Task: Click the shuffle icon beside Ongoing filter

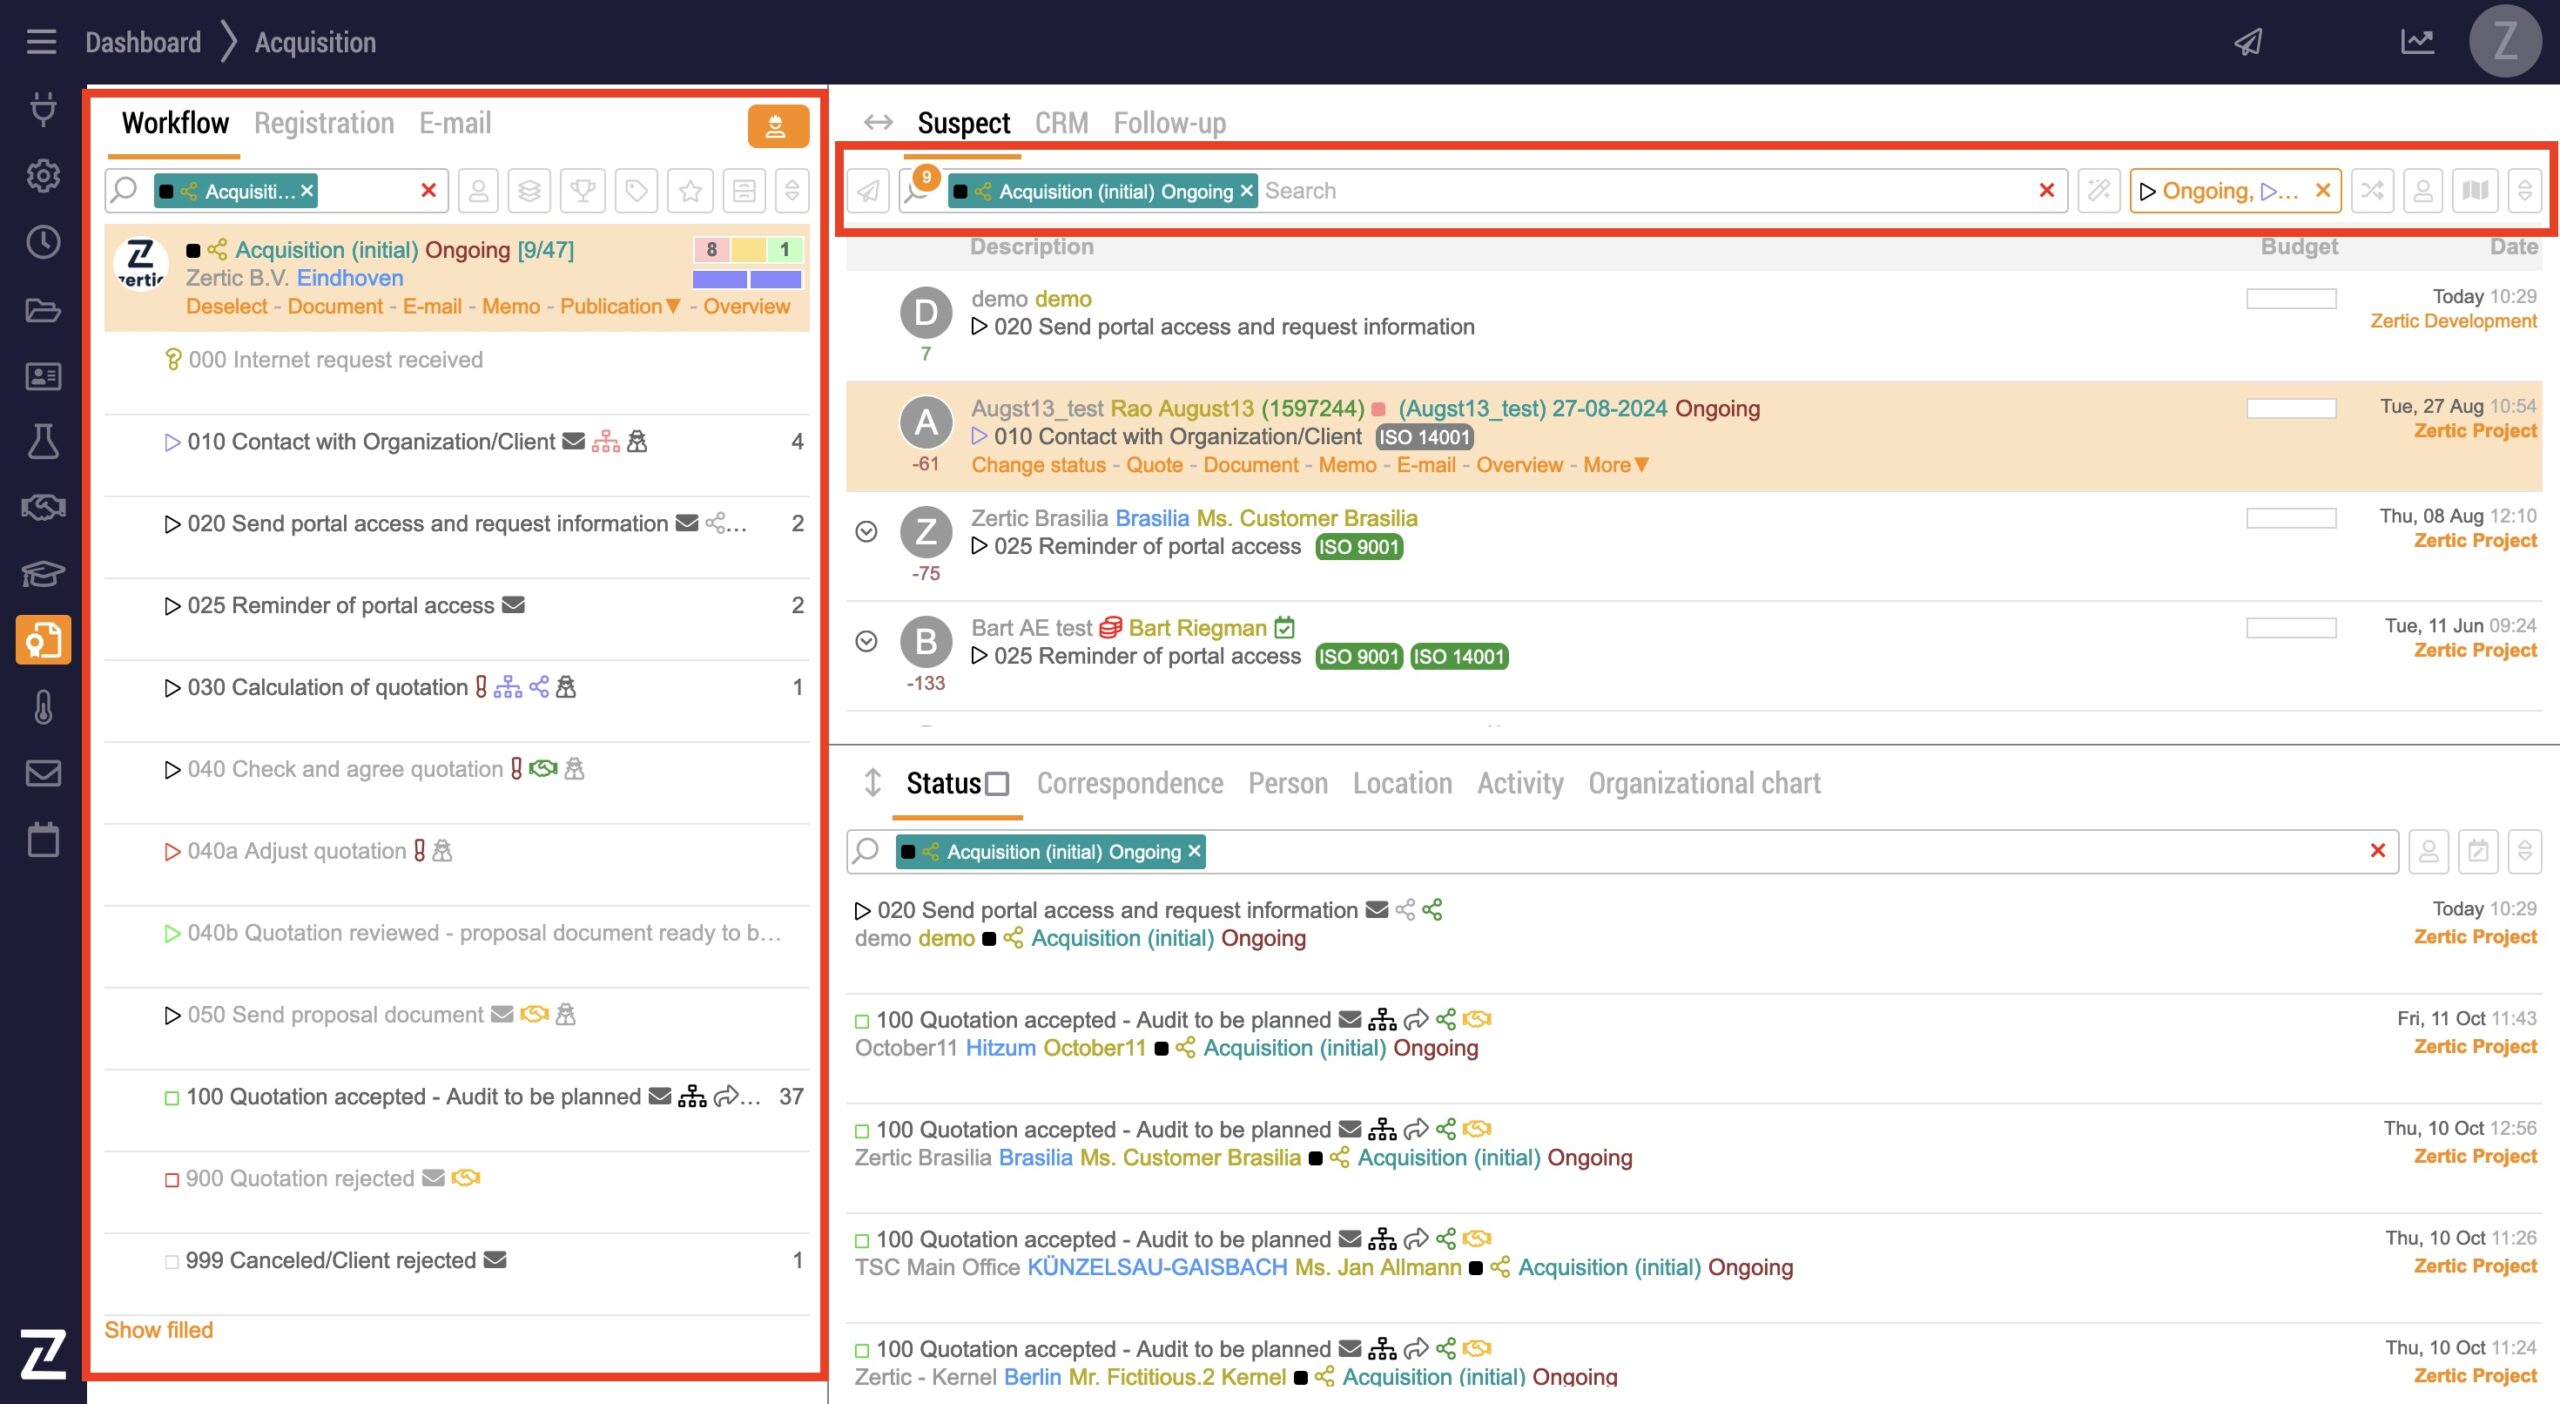Action: 2372,190
